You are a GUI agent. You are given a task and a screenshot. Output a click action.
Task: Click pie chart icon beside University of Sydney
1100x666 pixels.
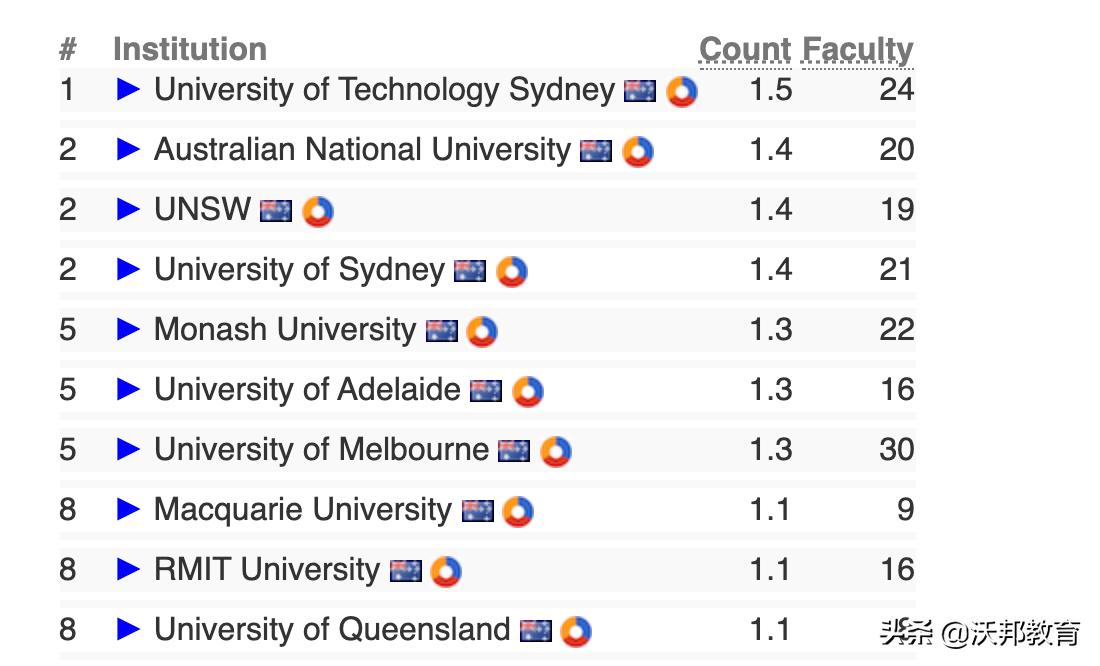512,272
